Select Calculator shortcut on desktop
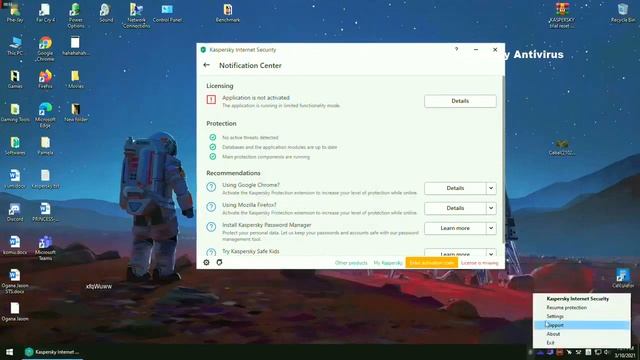This screenshot has height=360, width=640. pyautogui.click(x=623, y=278)
